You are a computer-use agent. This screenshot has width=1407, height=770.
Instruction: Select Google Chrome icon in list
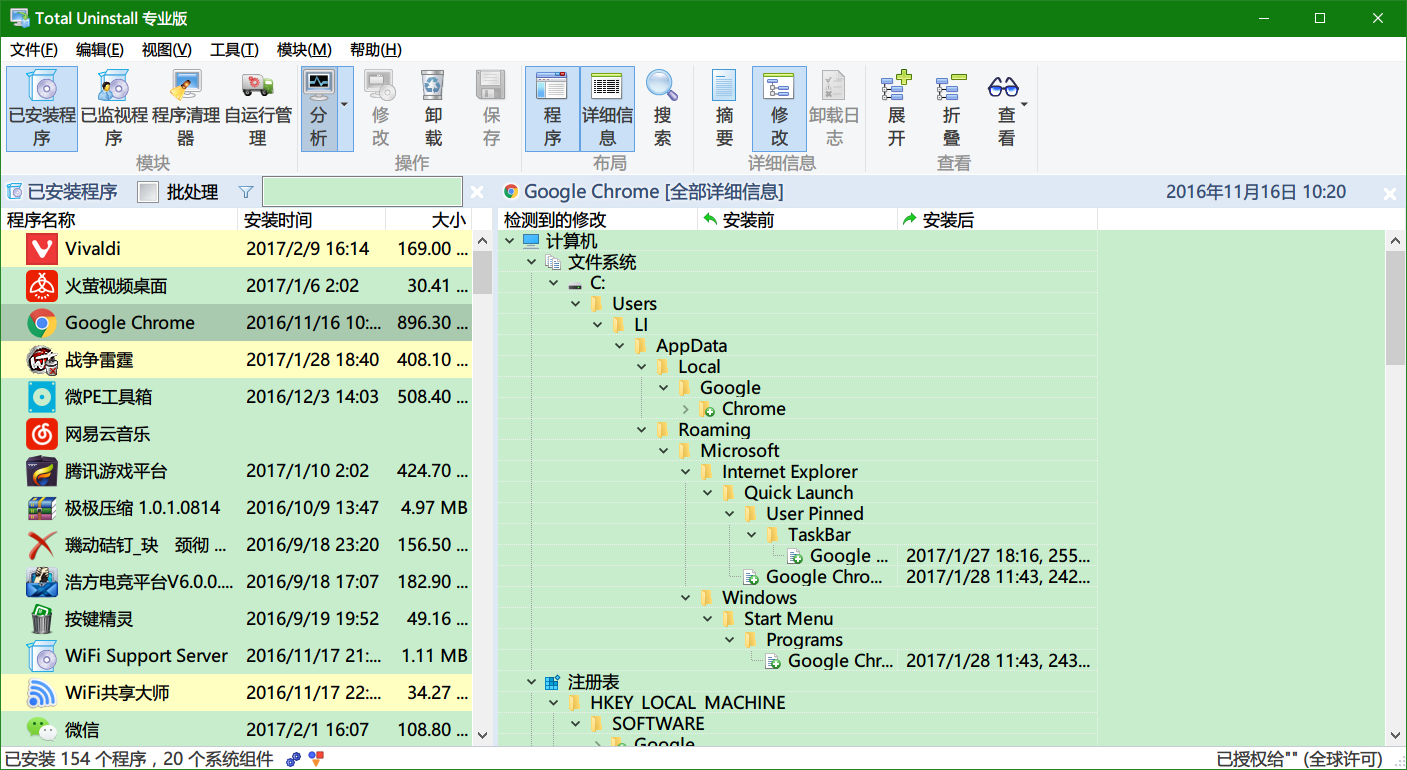(x=41, y=323)
